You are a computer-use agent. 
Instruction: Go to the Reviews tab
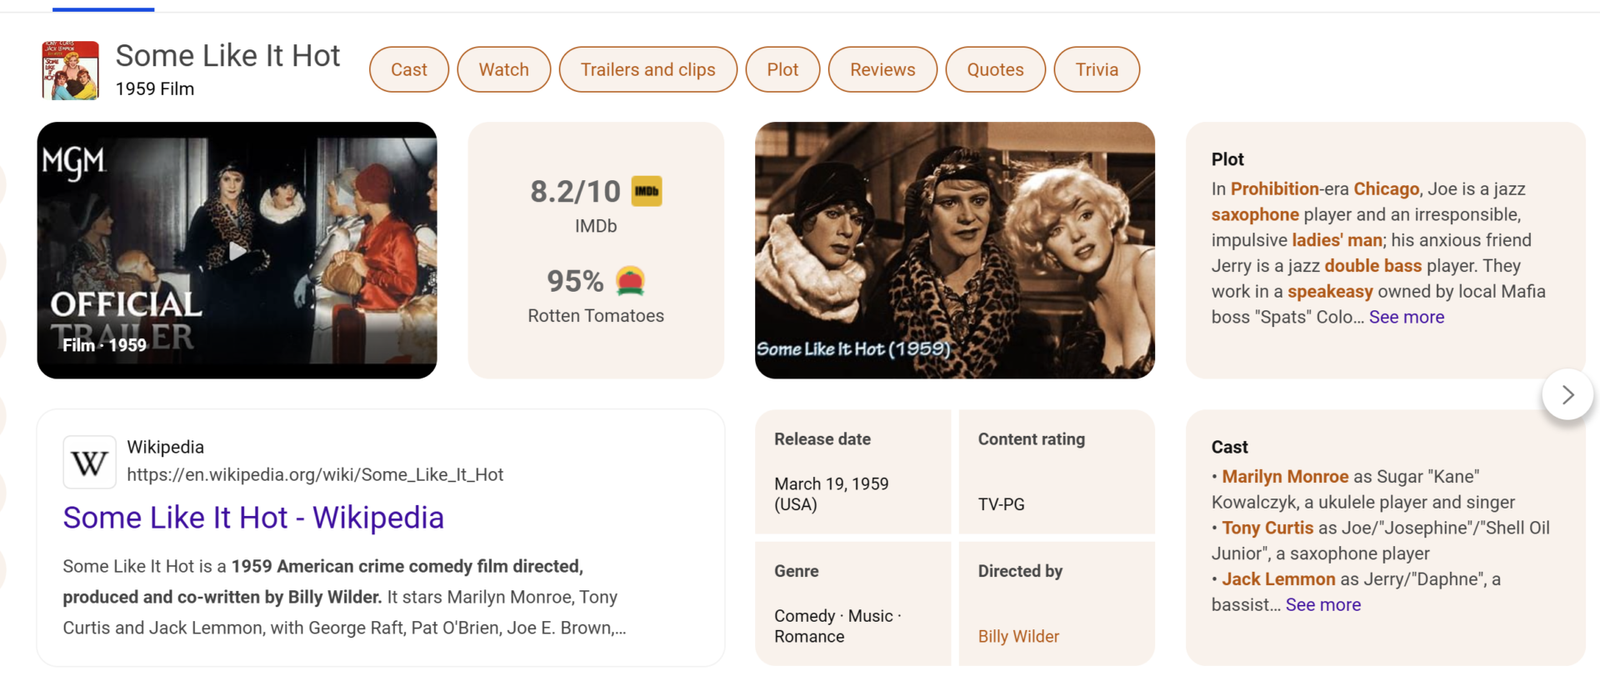882,70
